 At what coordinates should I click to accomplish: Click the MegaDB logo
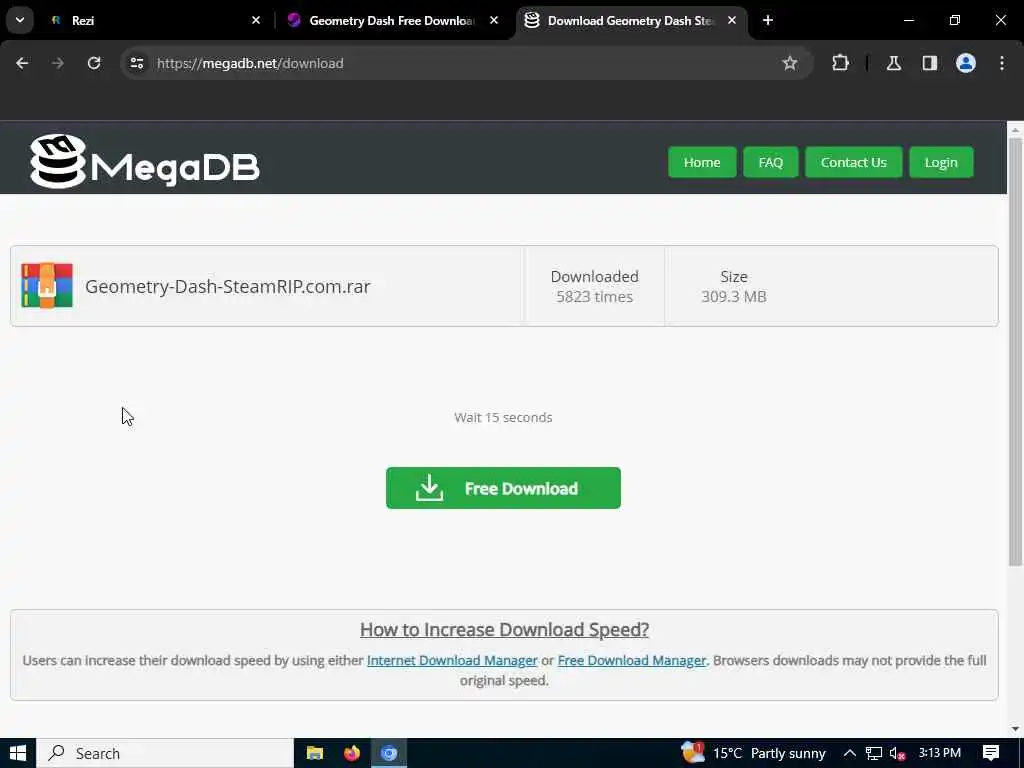tap(145, 161)
